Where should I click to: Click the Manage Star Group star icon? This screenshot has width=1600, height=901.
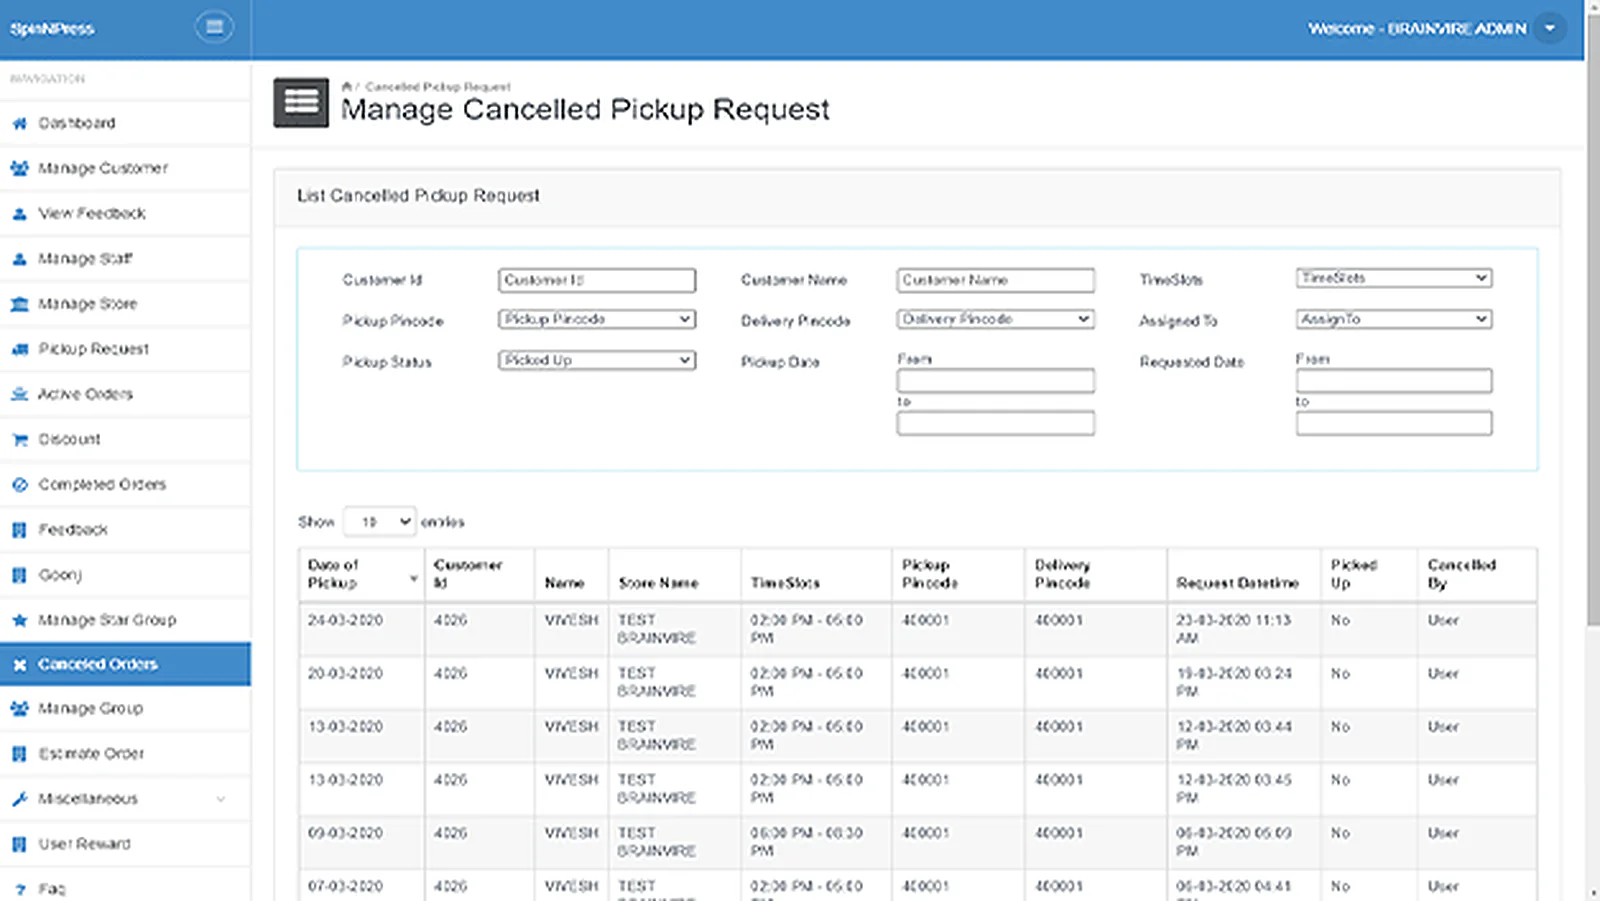coord(19,620)
